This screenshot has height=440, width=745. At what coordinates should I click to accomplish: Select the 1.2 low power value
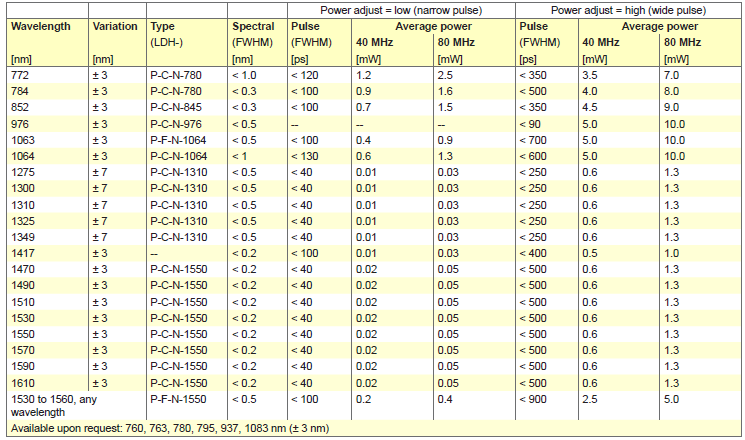(363, 75)
